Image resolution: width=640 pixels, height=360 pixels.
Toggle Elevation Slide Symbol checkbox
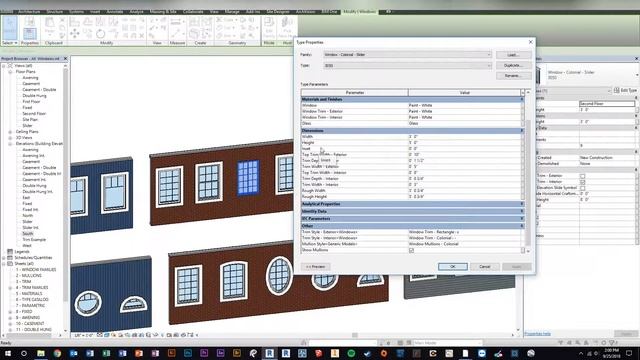(582, 188)
